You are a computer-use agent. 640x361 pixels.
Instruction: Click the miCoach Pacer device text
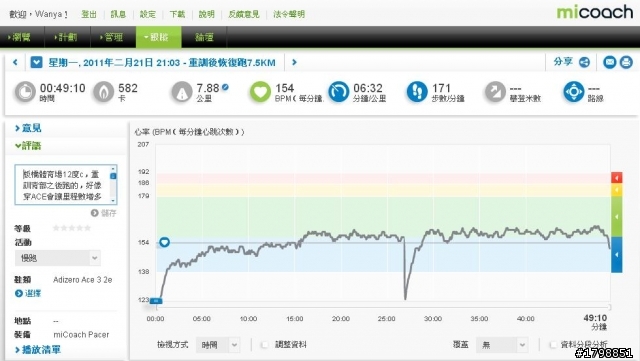(81, 334)
